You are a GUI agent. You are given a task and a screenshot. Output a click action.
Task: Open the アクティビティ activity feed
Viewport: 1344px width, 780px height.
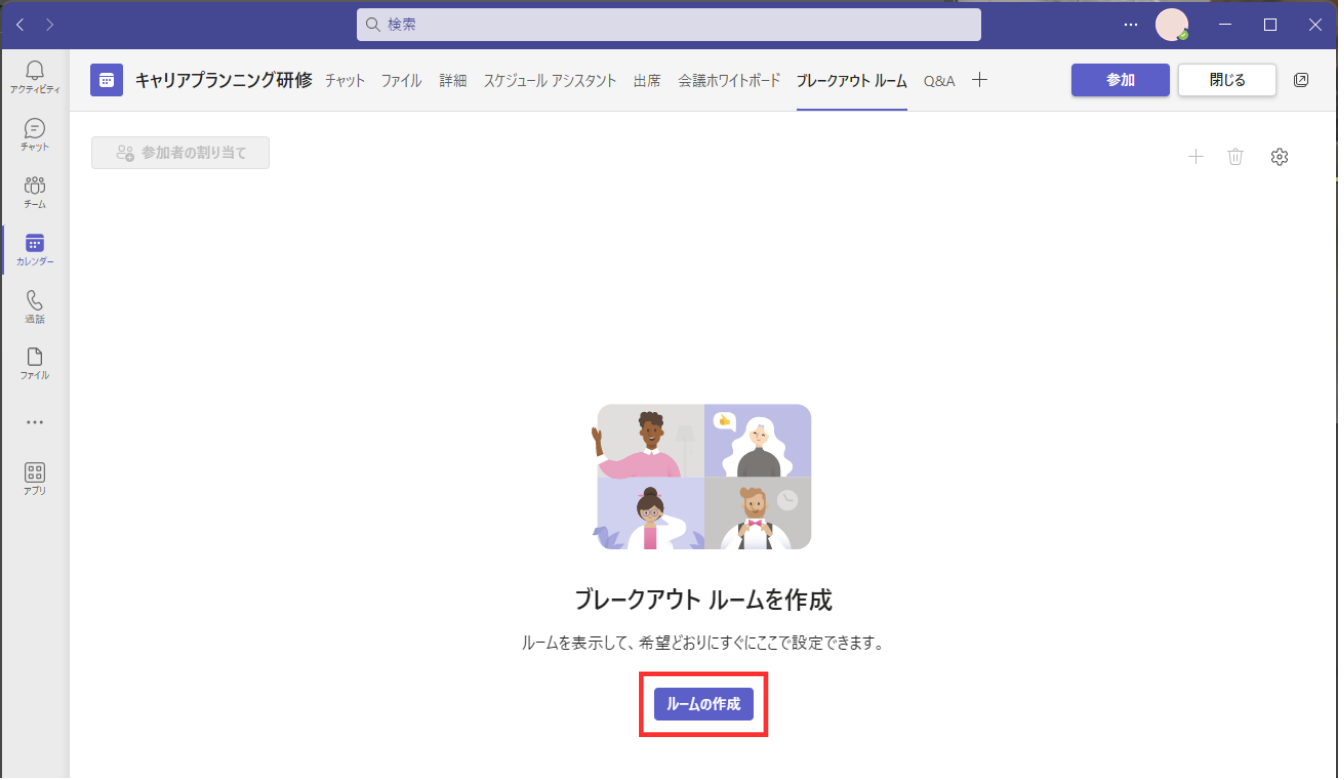click(x=35, y=77)
